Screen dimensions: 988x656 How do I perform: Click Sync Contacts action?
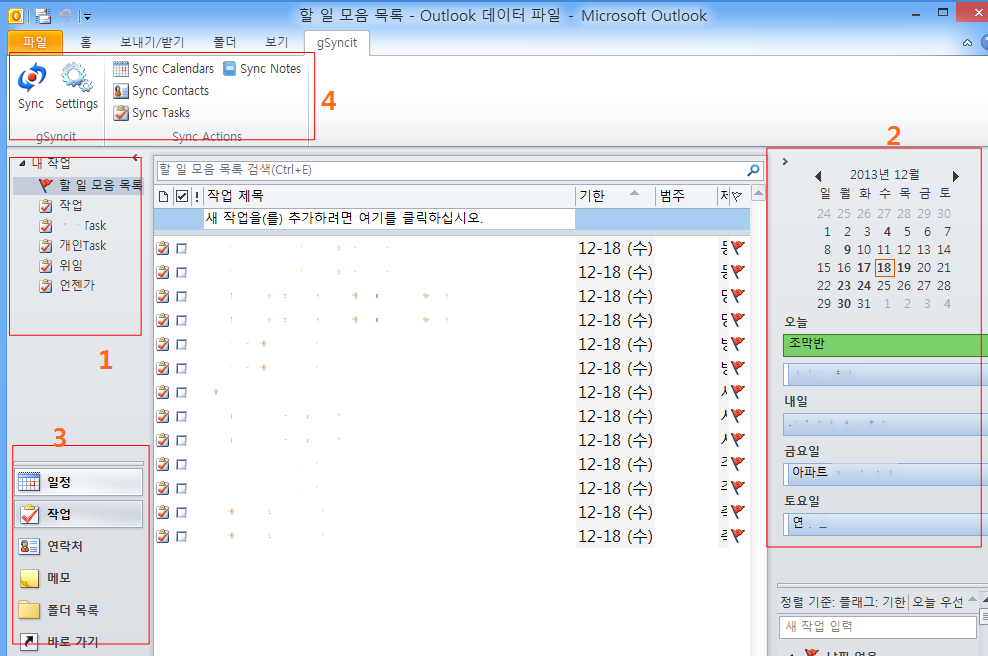click(161, 91)
